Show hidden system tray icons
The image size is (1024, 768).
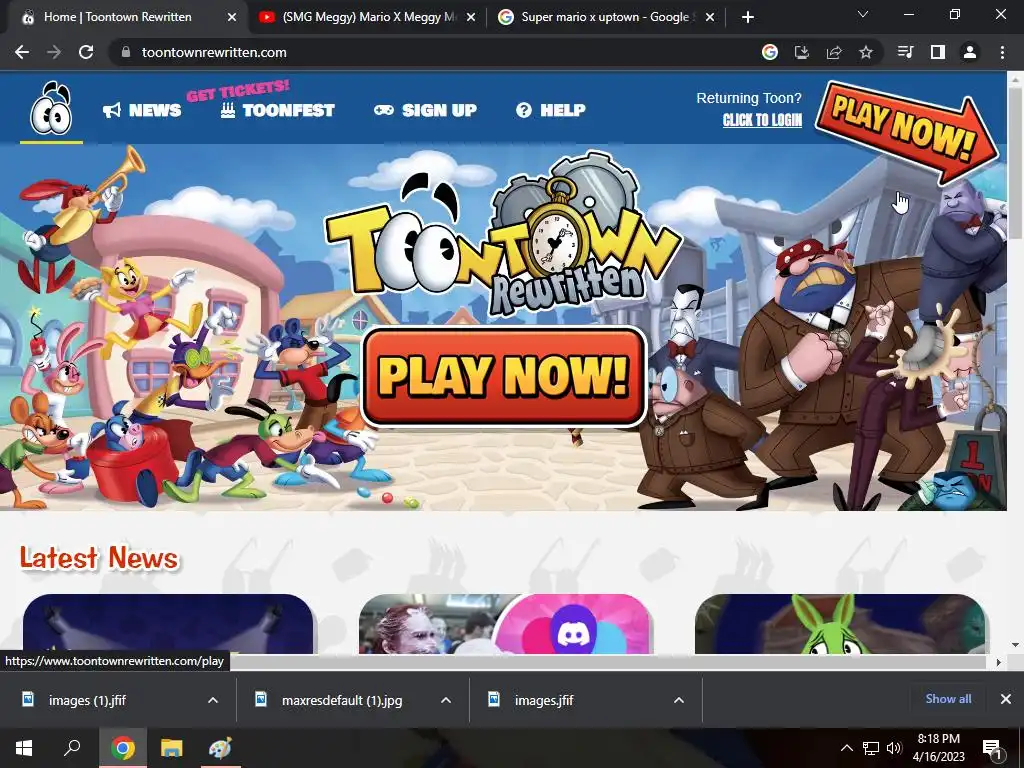point(846,748)
